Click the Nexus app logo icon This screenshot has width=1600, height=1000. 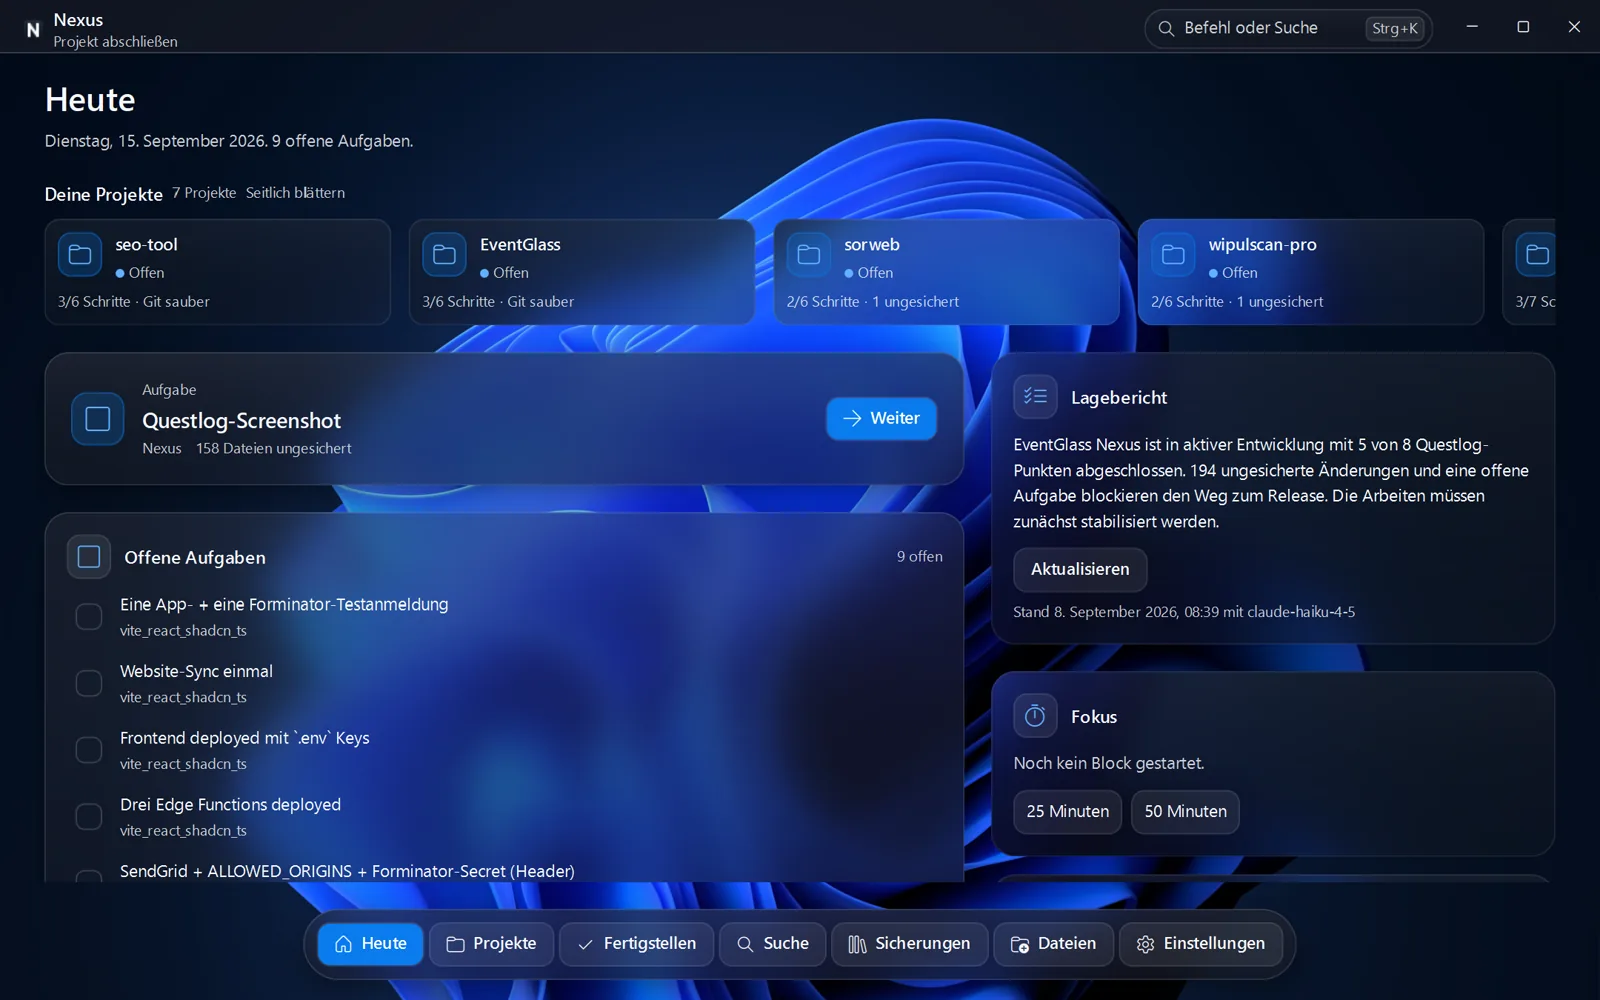click(x=33, y=30)
